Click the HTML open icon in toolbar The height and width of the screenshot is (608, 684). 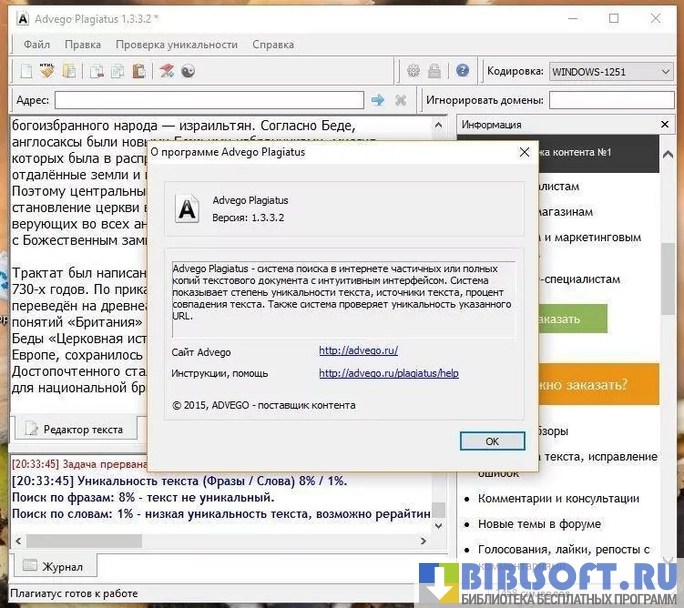click(46, 71)
